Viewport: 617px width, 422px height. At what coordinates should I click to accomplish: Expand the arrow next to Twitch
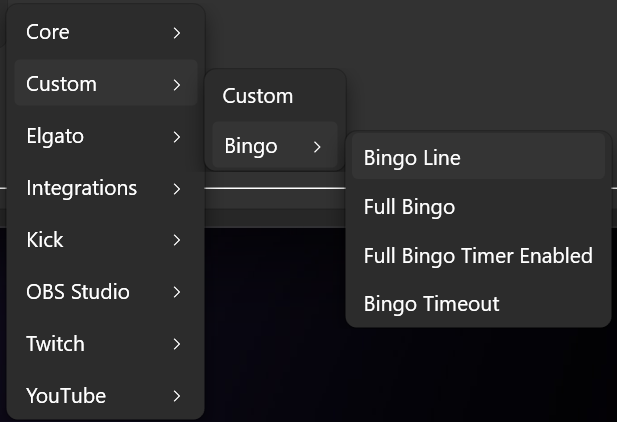(177, 344)
